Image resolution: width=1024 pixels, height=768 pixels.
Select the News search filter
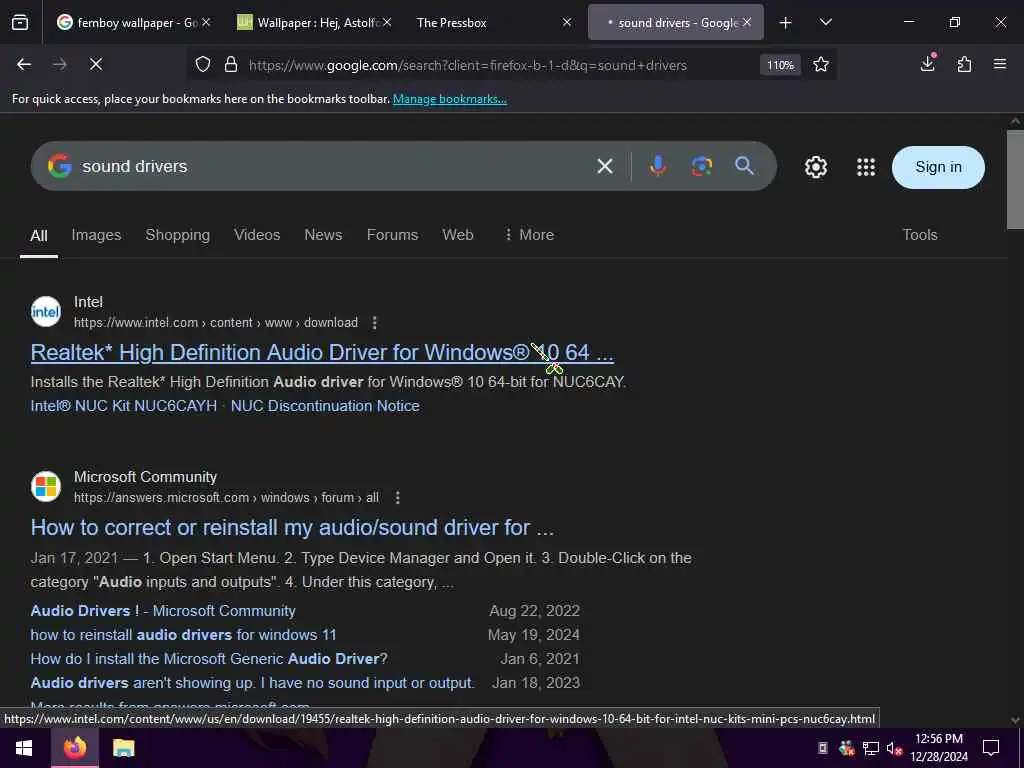323,235
